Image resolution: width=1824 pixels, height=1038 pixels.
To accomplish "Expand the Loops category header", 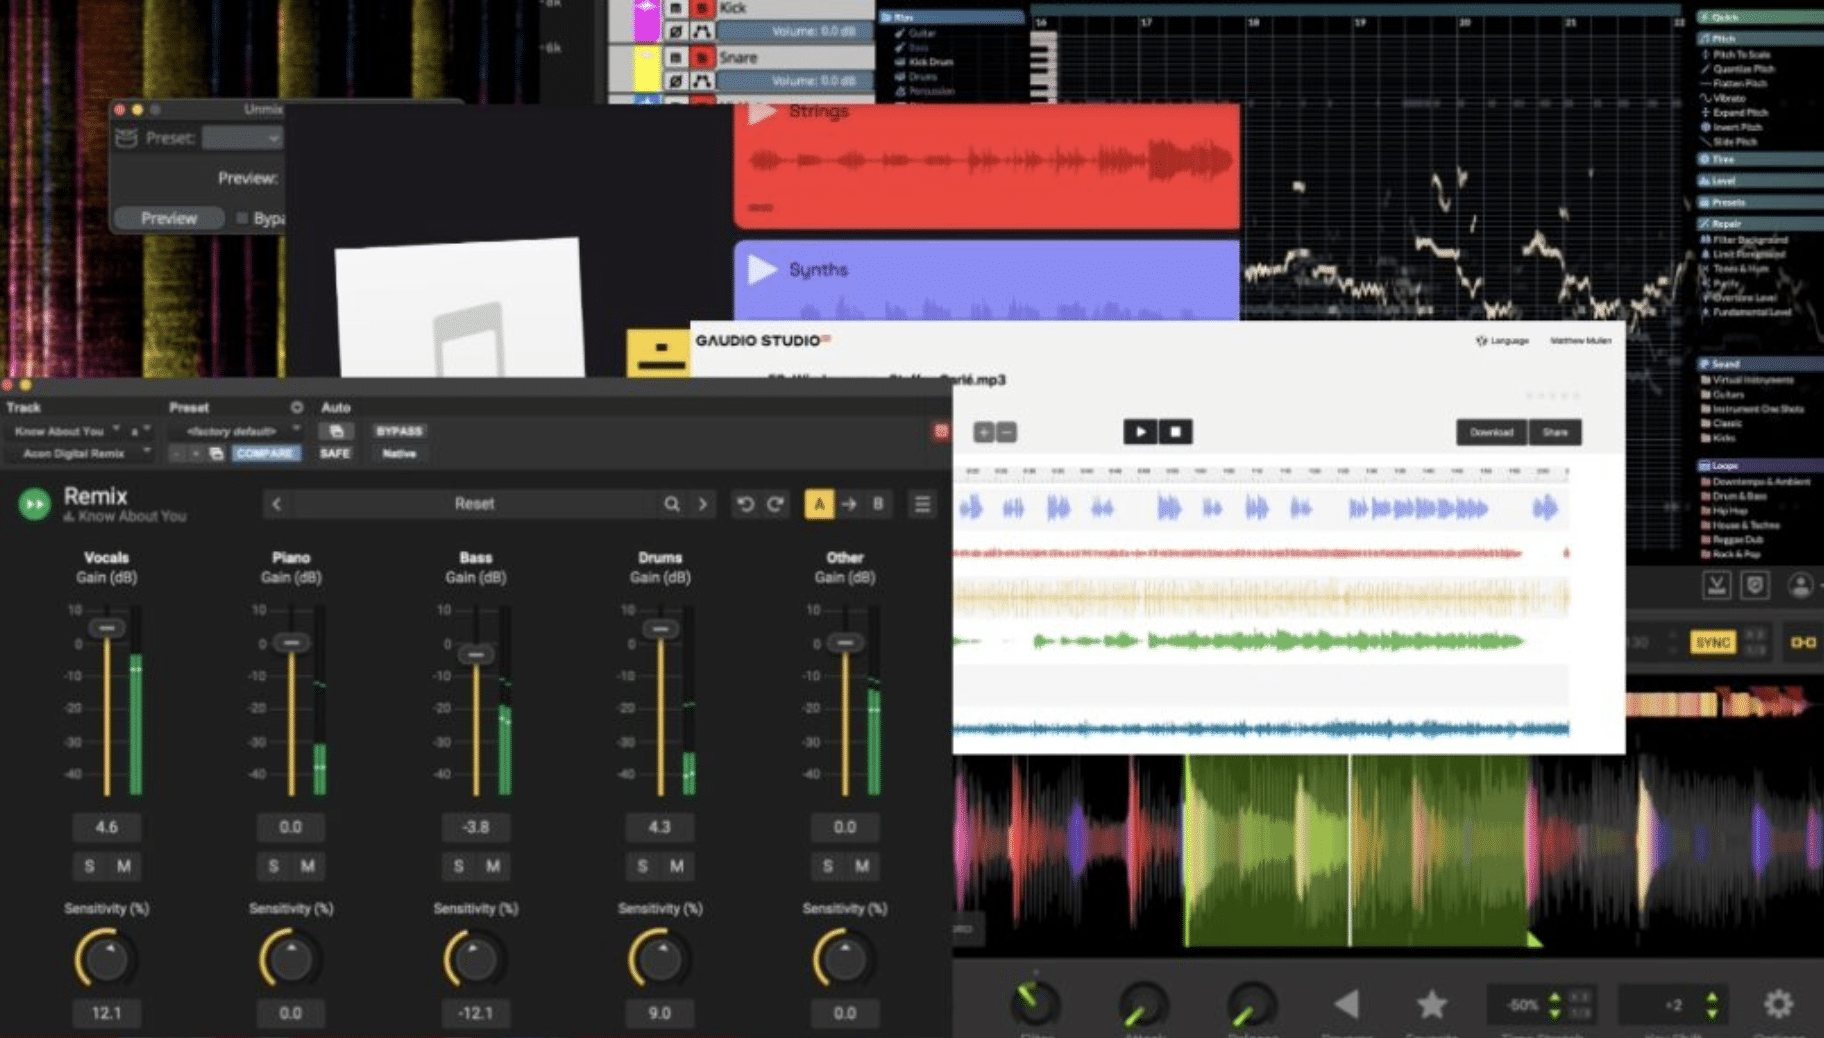I will tap(1760, 466).
